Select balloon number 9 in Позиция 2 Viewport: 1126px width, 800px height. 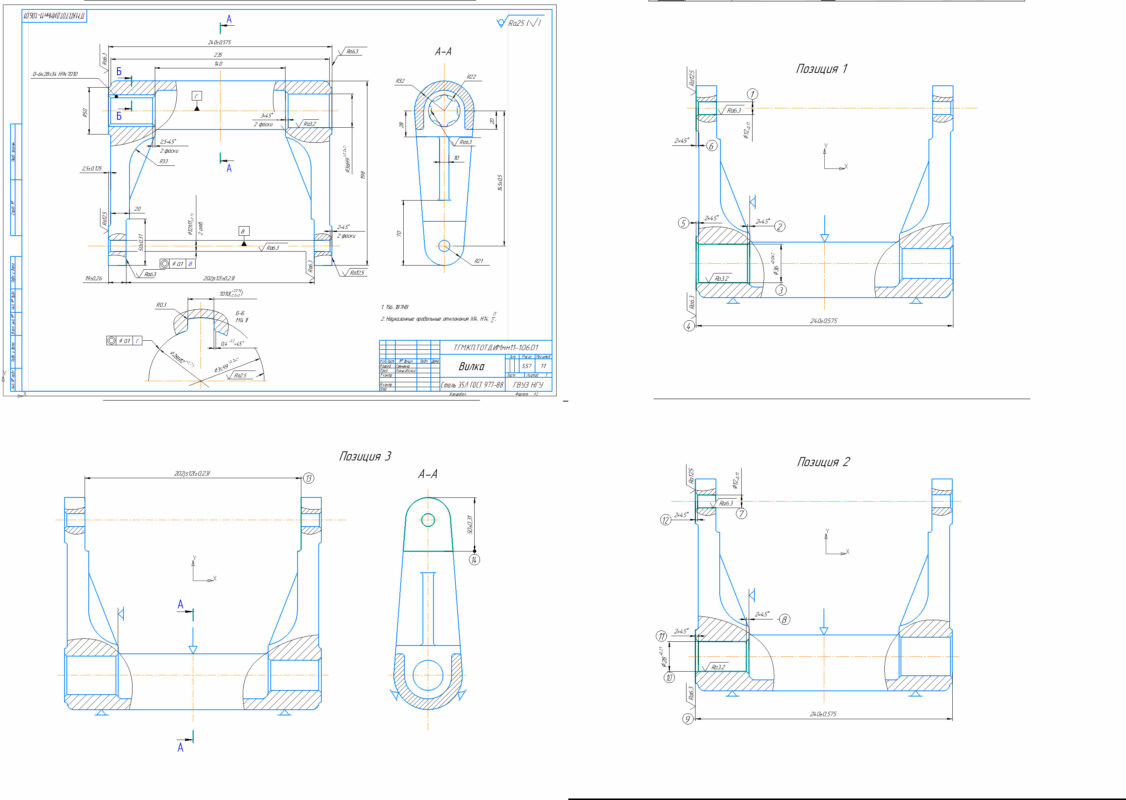pos(688,718)
